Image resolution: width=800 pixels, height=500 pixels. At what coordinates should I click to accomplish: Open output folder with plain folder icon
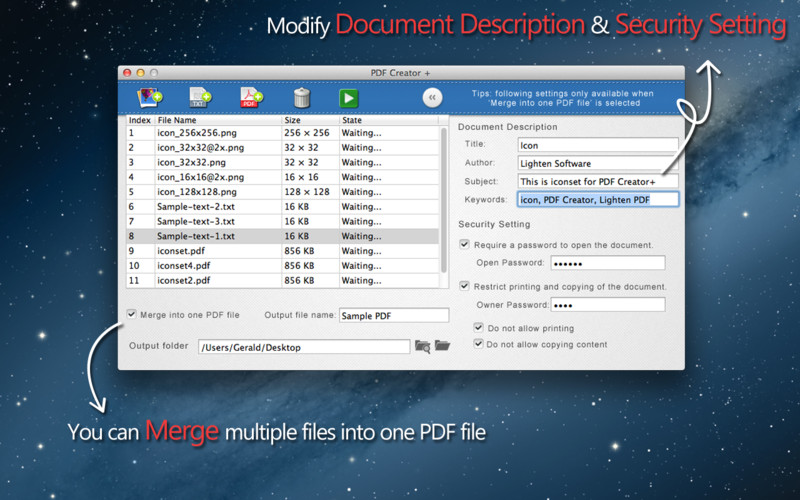pos(442,345)
